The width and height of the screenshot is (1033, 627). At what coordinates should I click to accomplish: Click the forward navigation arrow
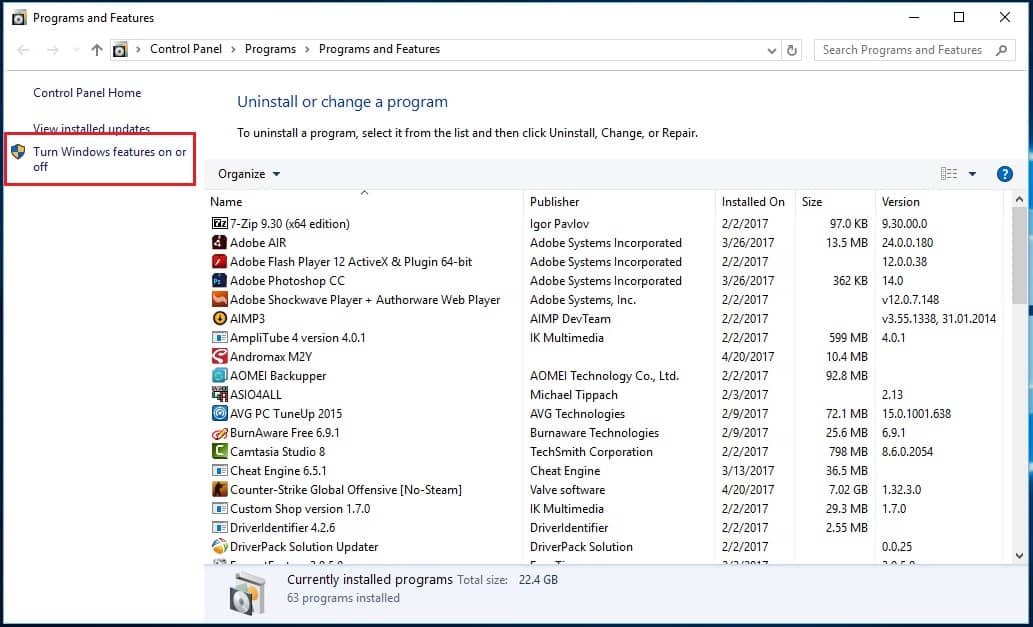[53, 50]
